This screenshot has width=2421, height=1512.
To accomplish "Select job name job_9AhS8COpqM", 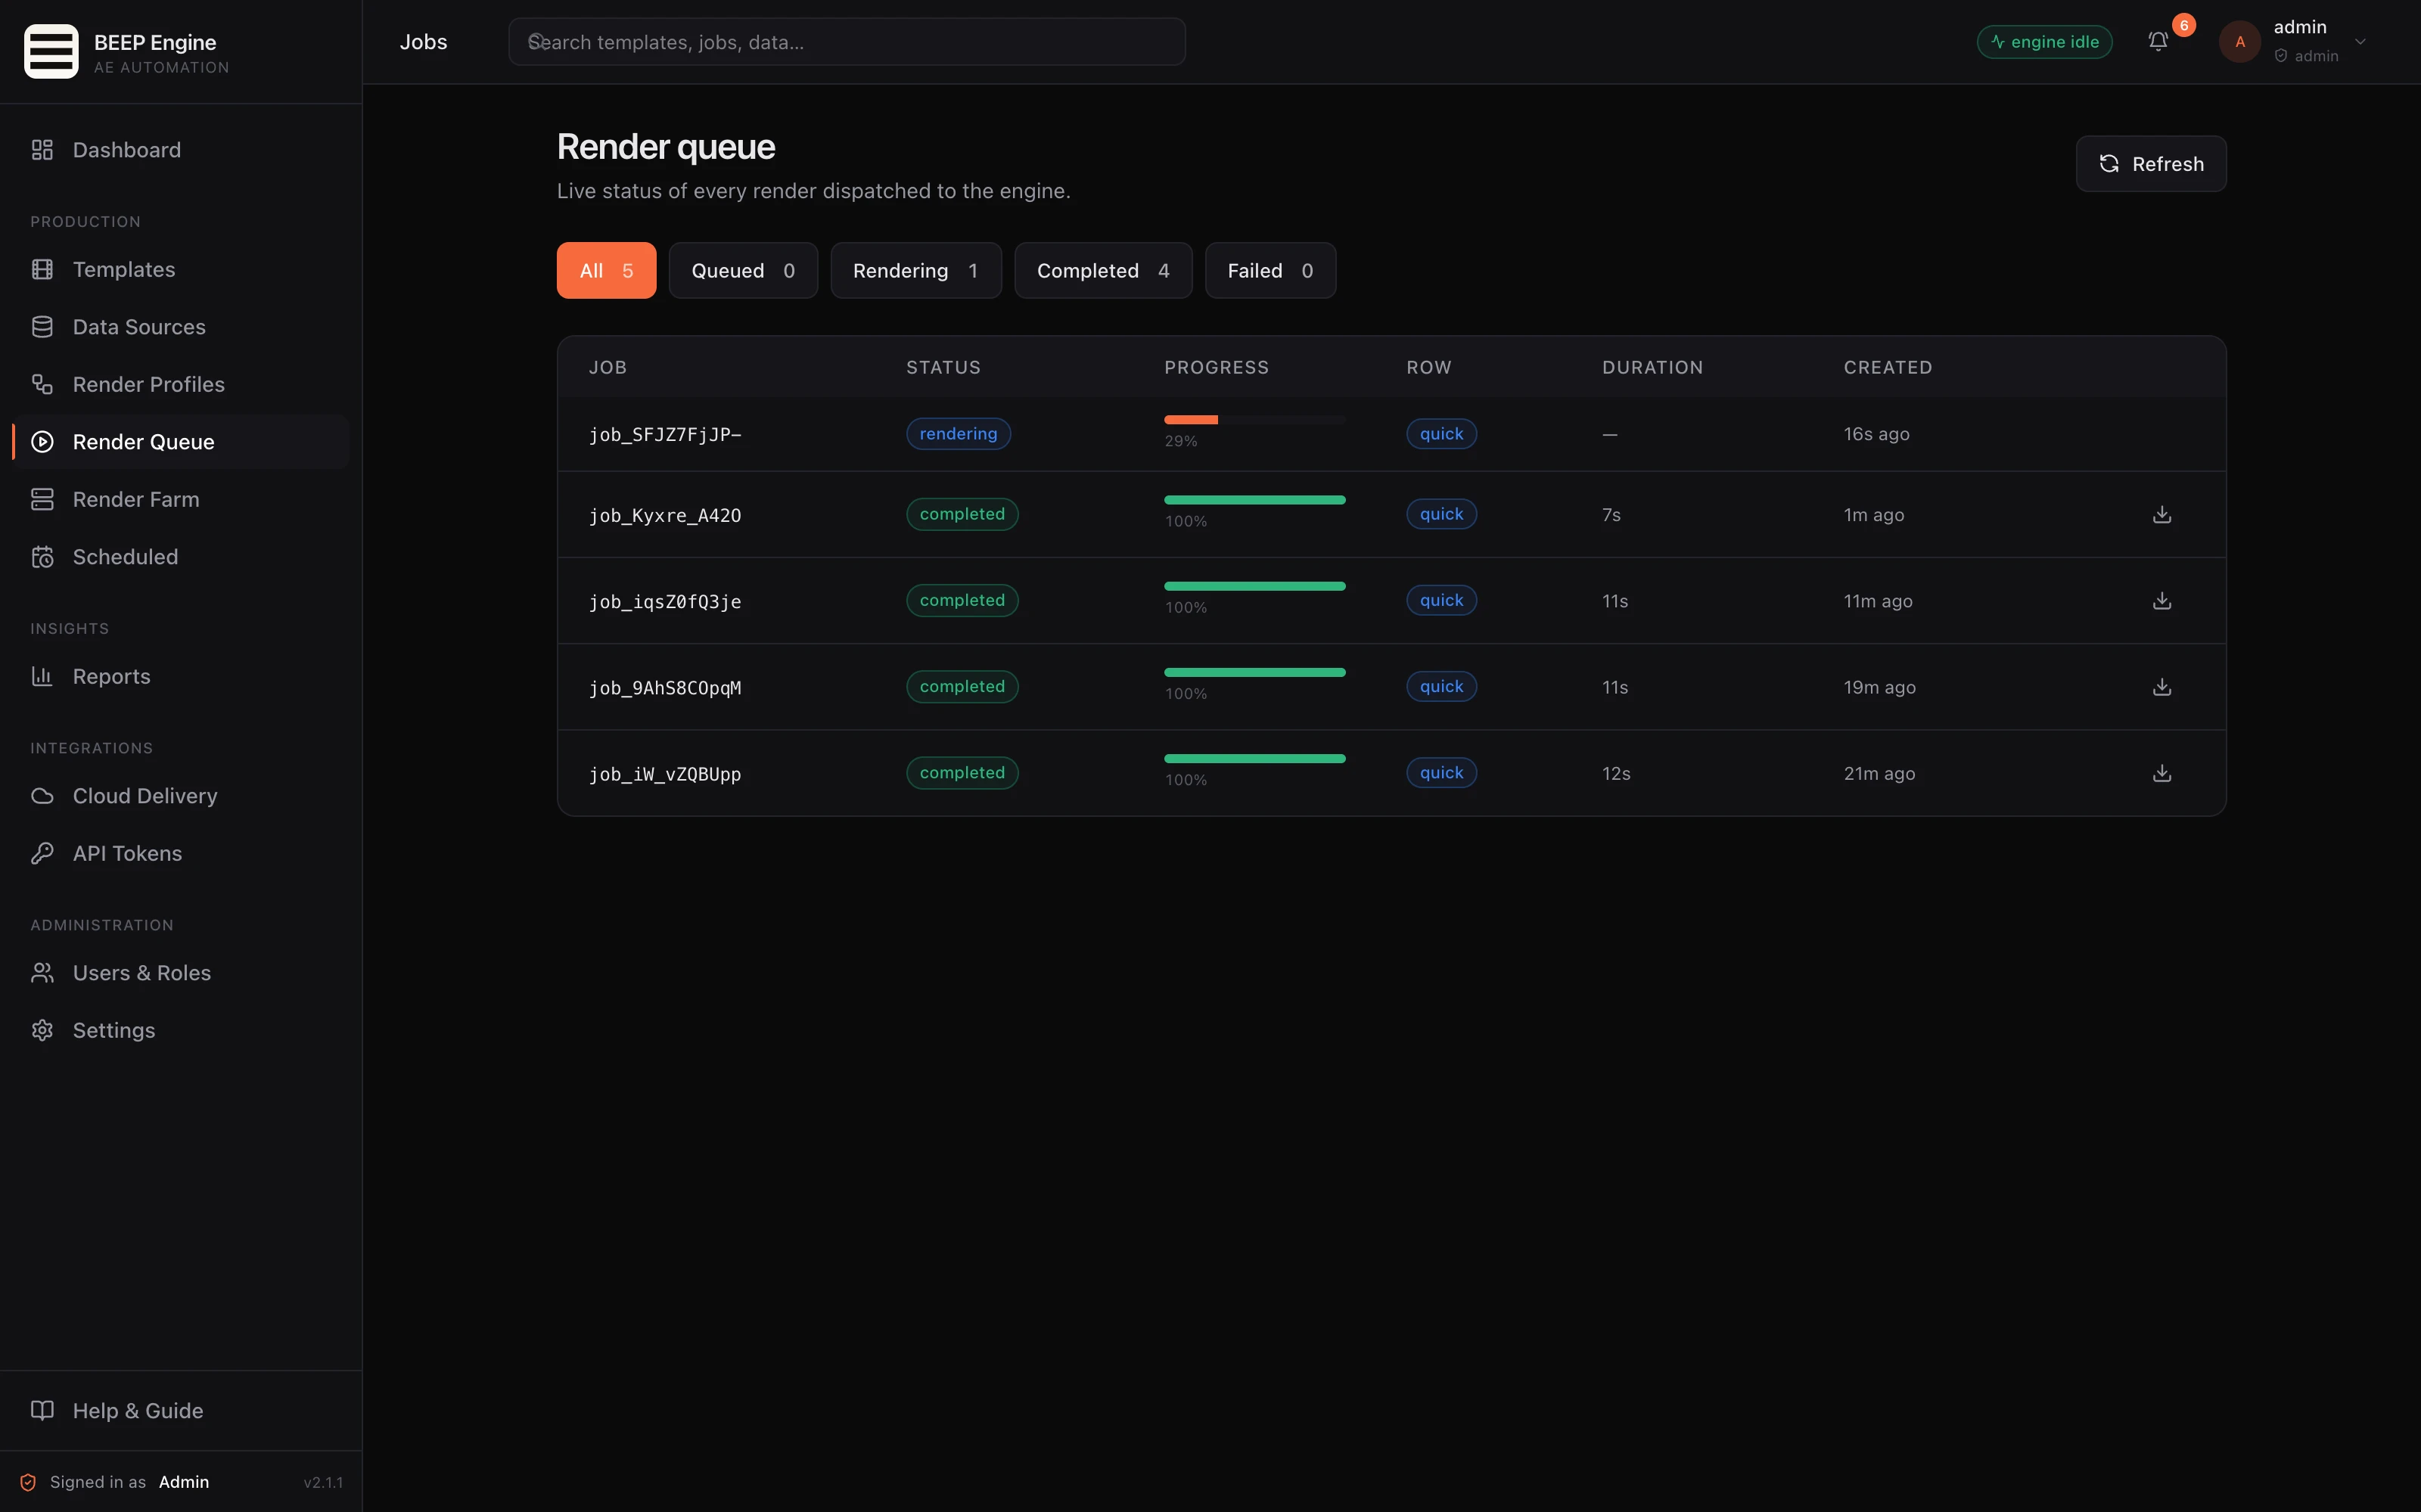I will (x=665, y=688).
